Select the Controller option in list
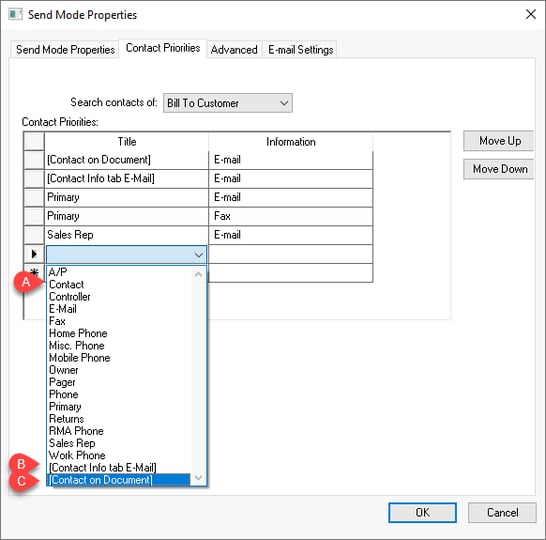Screen dimensions: 546x540 (x=70, y=297)
